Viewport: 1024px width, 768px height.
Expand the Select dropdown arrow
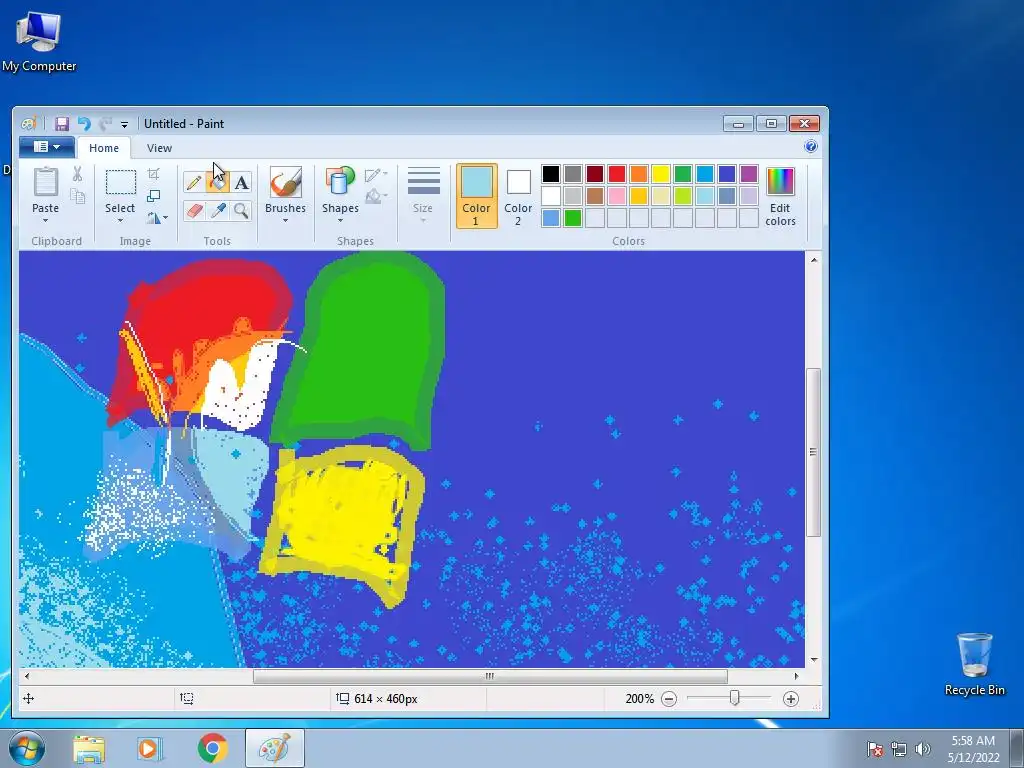120,221
